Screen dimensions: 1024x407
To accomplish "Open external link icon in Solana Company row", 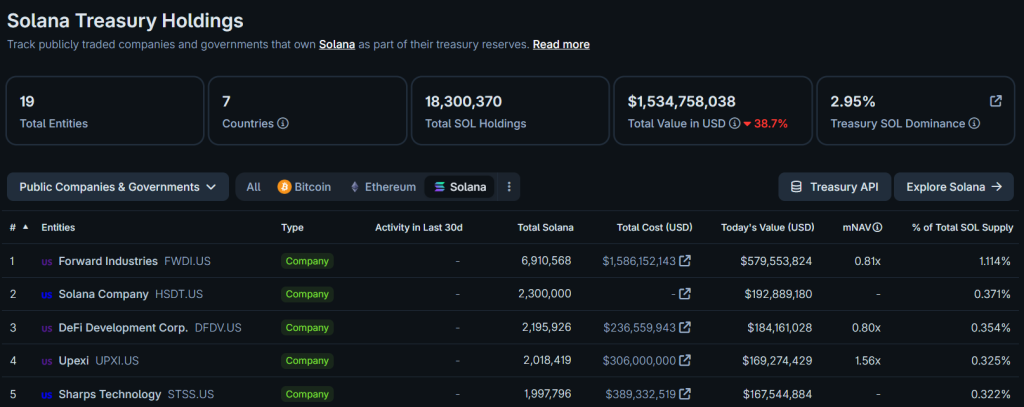I will [685, 294].
